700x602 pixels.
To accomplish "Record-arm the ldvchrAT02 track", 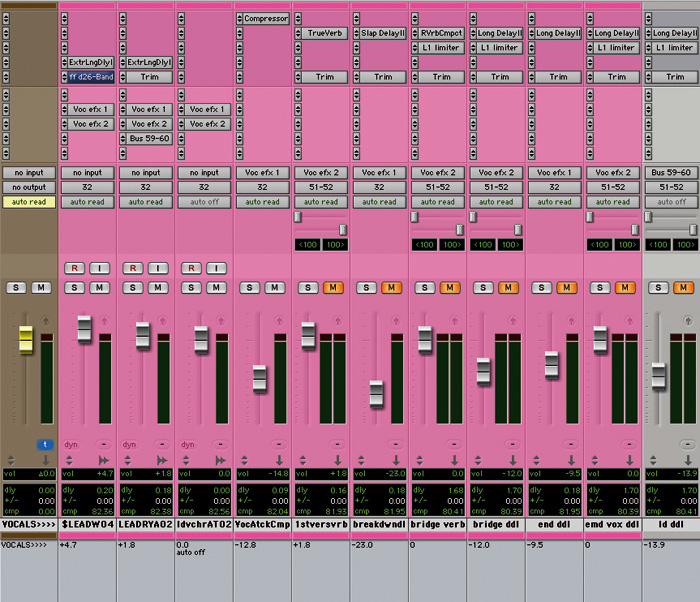I will click(189, 268).
